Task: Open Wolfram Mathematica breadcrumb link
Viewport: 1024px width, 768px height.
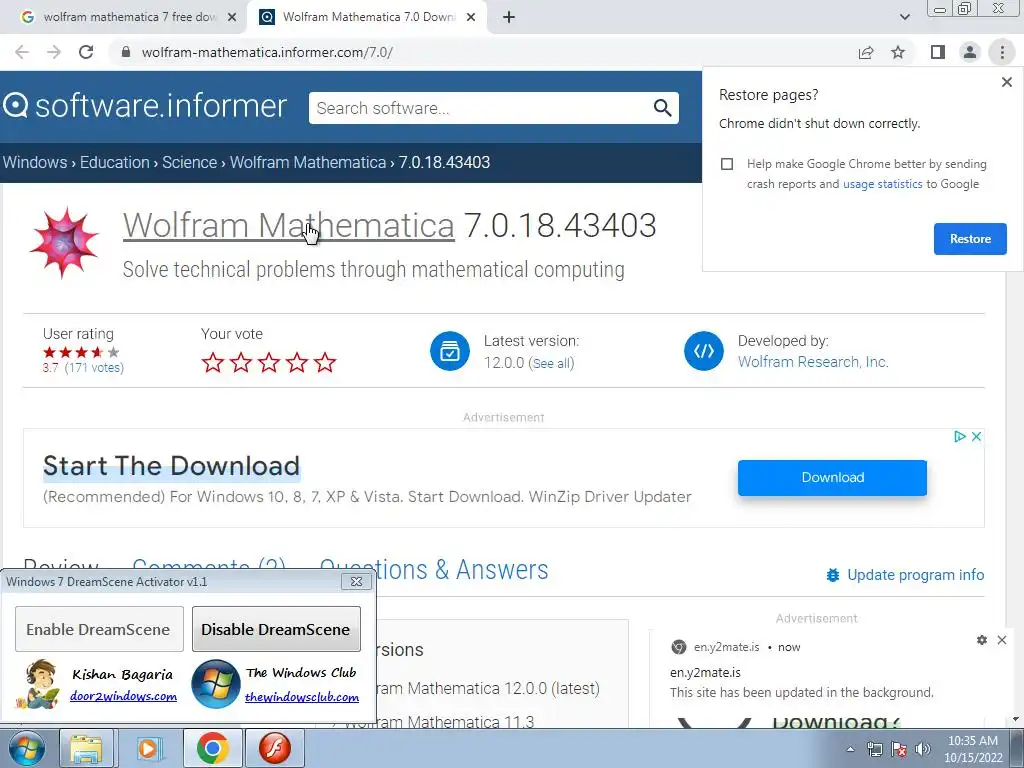Action: (308, 162)
